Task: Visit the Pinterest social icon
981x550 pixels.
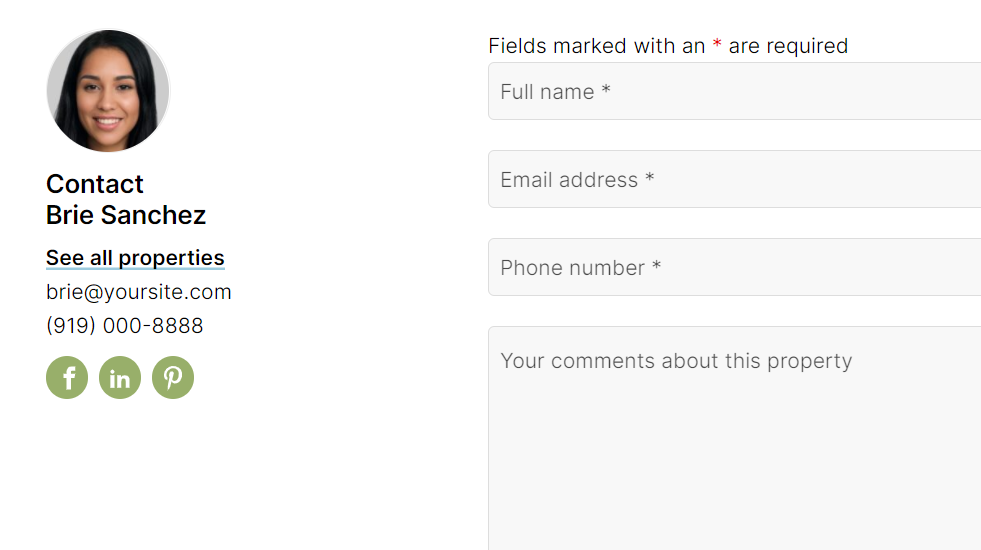Action: click(x=173, y=377)
